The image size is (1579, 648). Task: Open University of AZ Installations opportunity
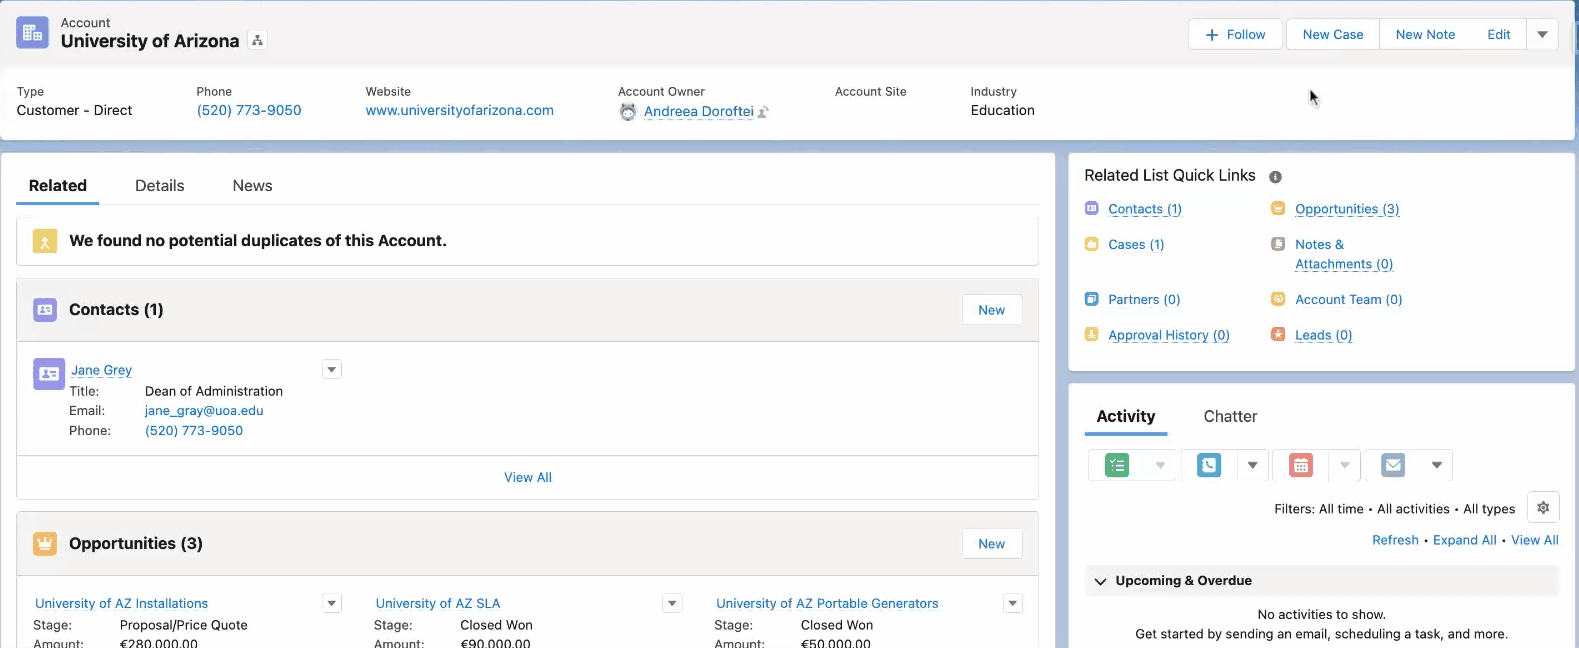(x=122, y=603)
